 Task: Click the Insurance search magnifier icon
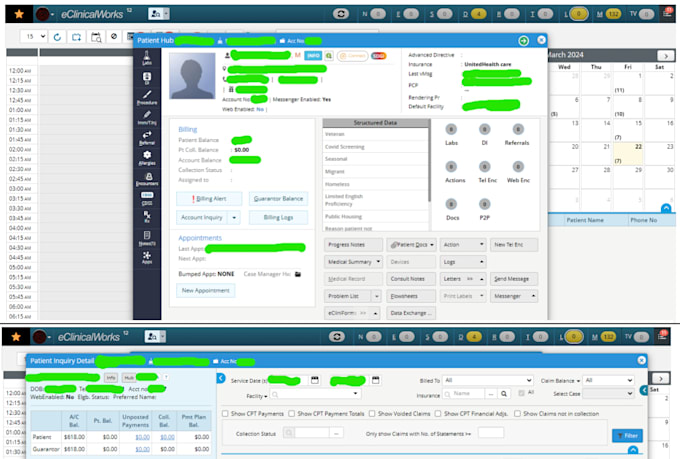pyautogui.click(x=503, y=394)
